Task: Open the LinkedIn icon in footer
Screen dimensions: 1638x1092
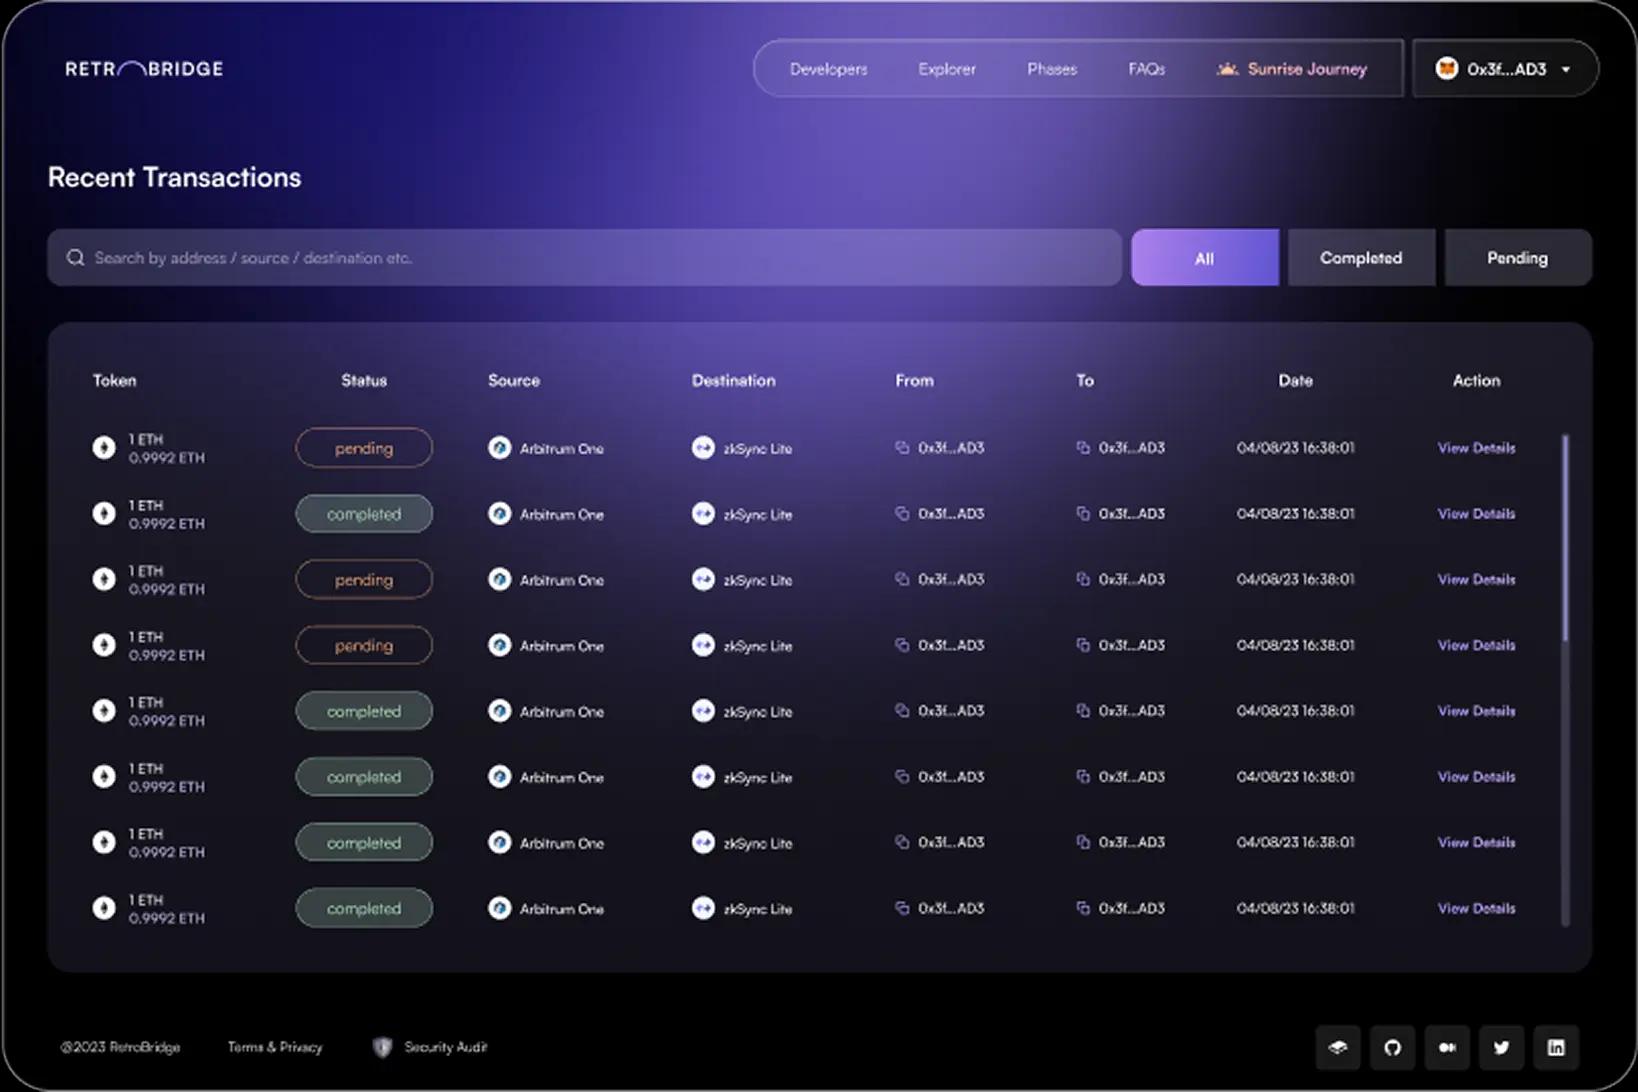Action: [x=1557, y=1048]
